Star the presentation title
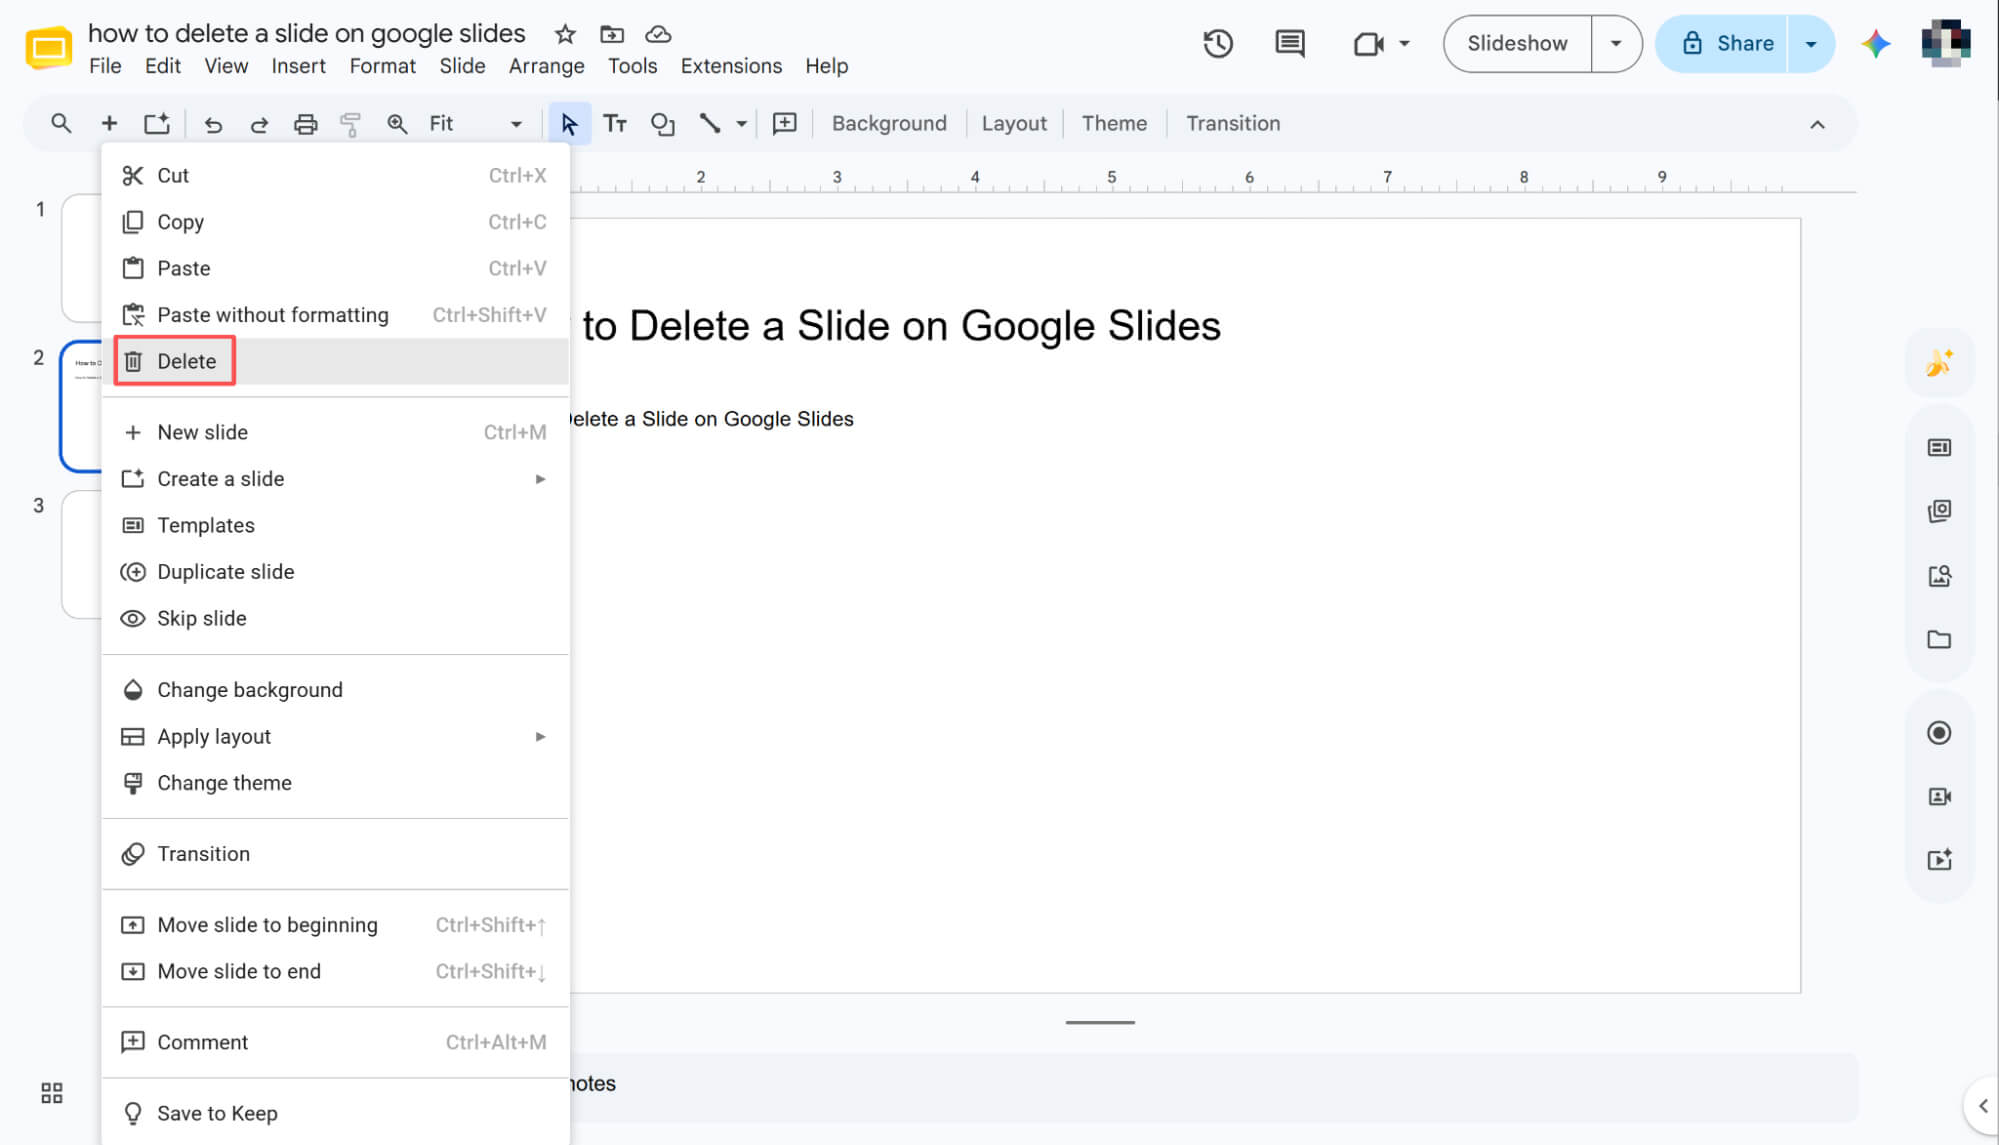Screen dimensions: 1999x1145 pos(565,34)
